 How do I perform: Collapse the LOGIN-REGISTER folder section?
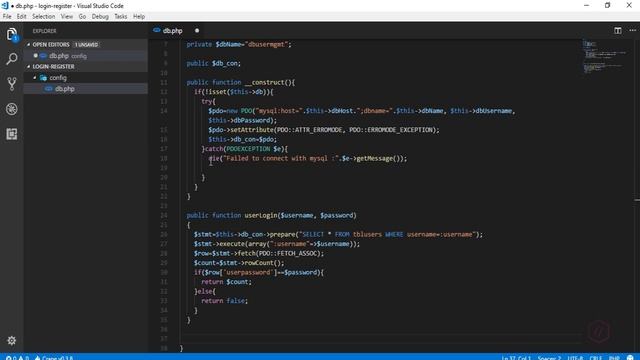(x=29, y=67)
